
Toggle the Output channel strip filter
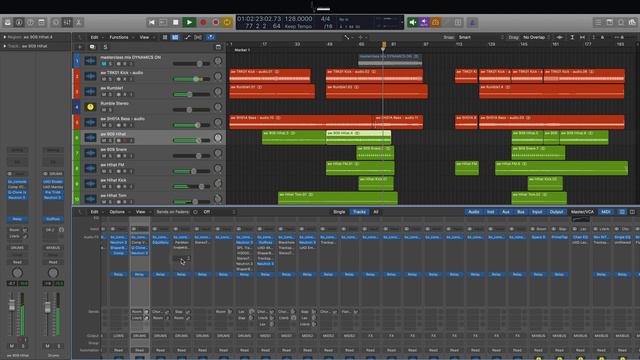click(x=556, y=212)
